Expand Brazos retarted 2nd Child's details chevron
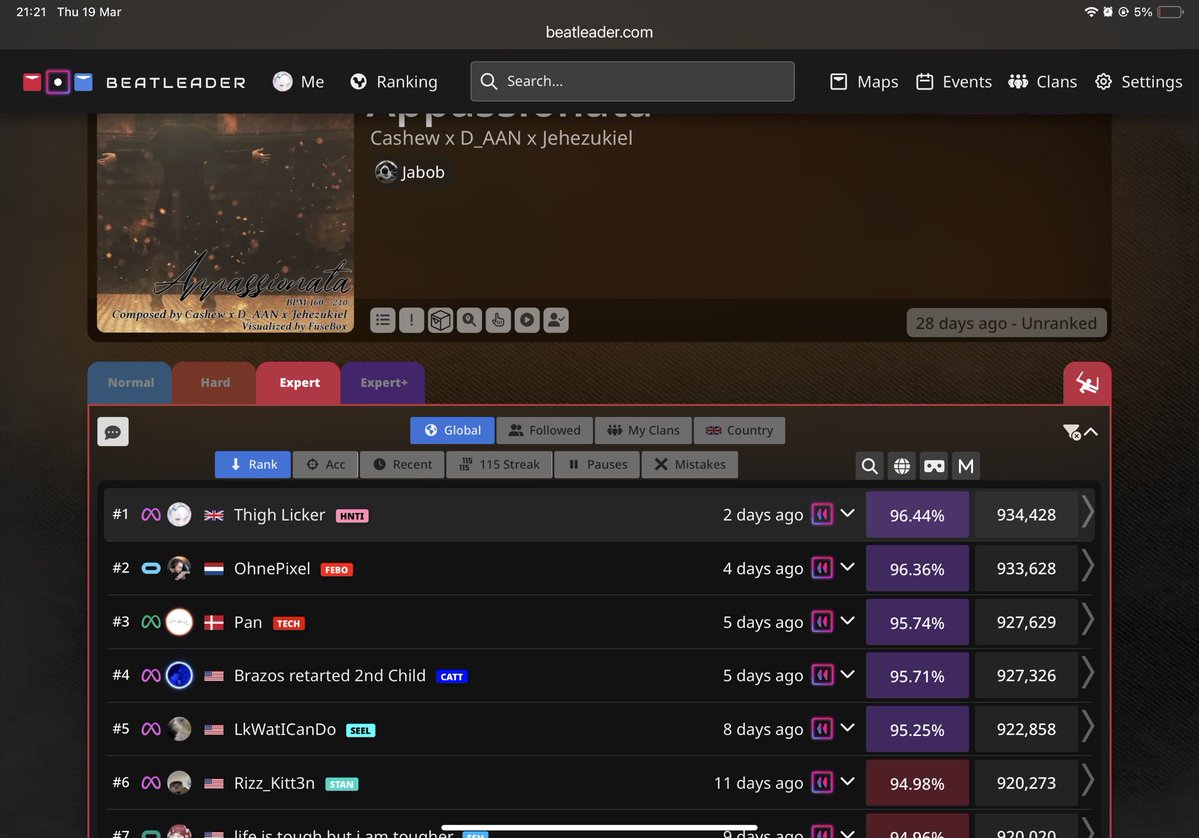This screenshot has width=1199, height=838. point(847,674)
